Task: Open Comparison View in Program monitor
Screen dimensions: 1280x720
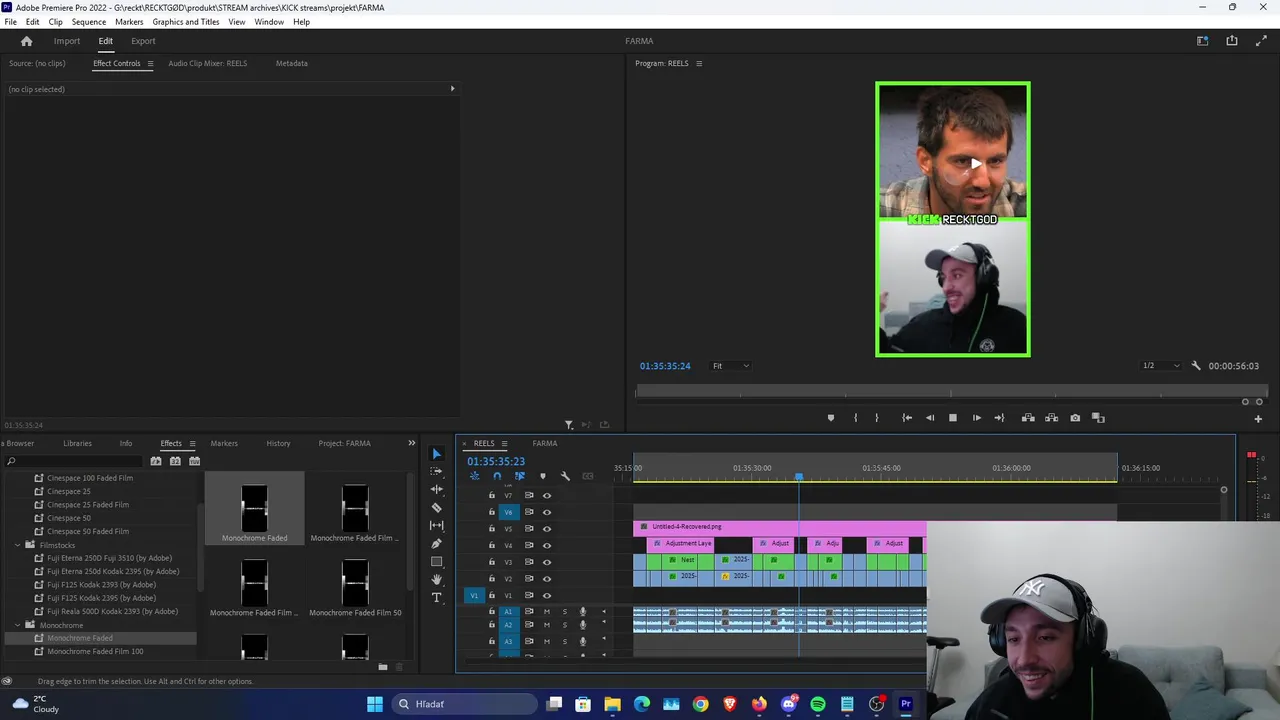Action: tap(1098, 418)
